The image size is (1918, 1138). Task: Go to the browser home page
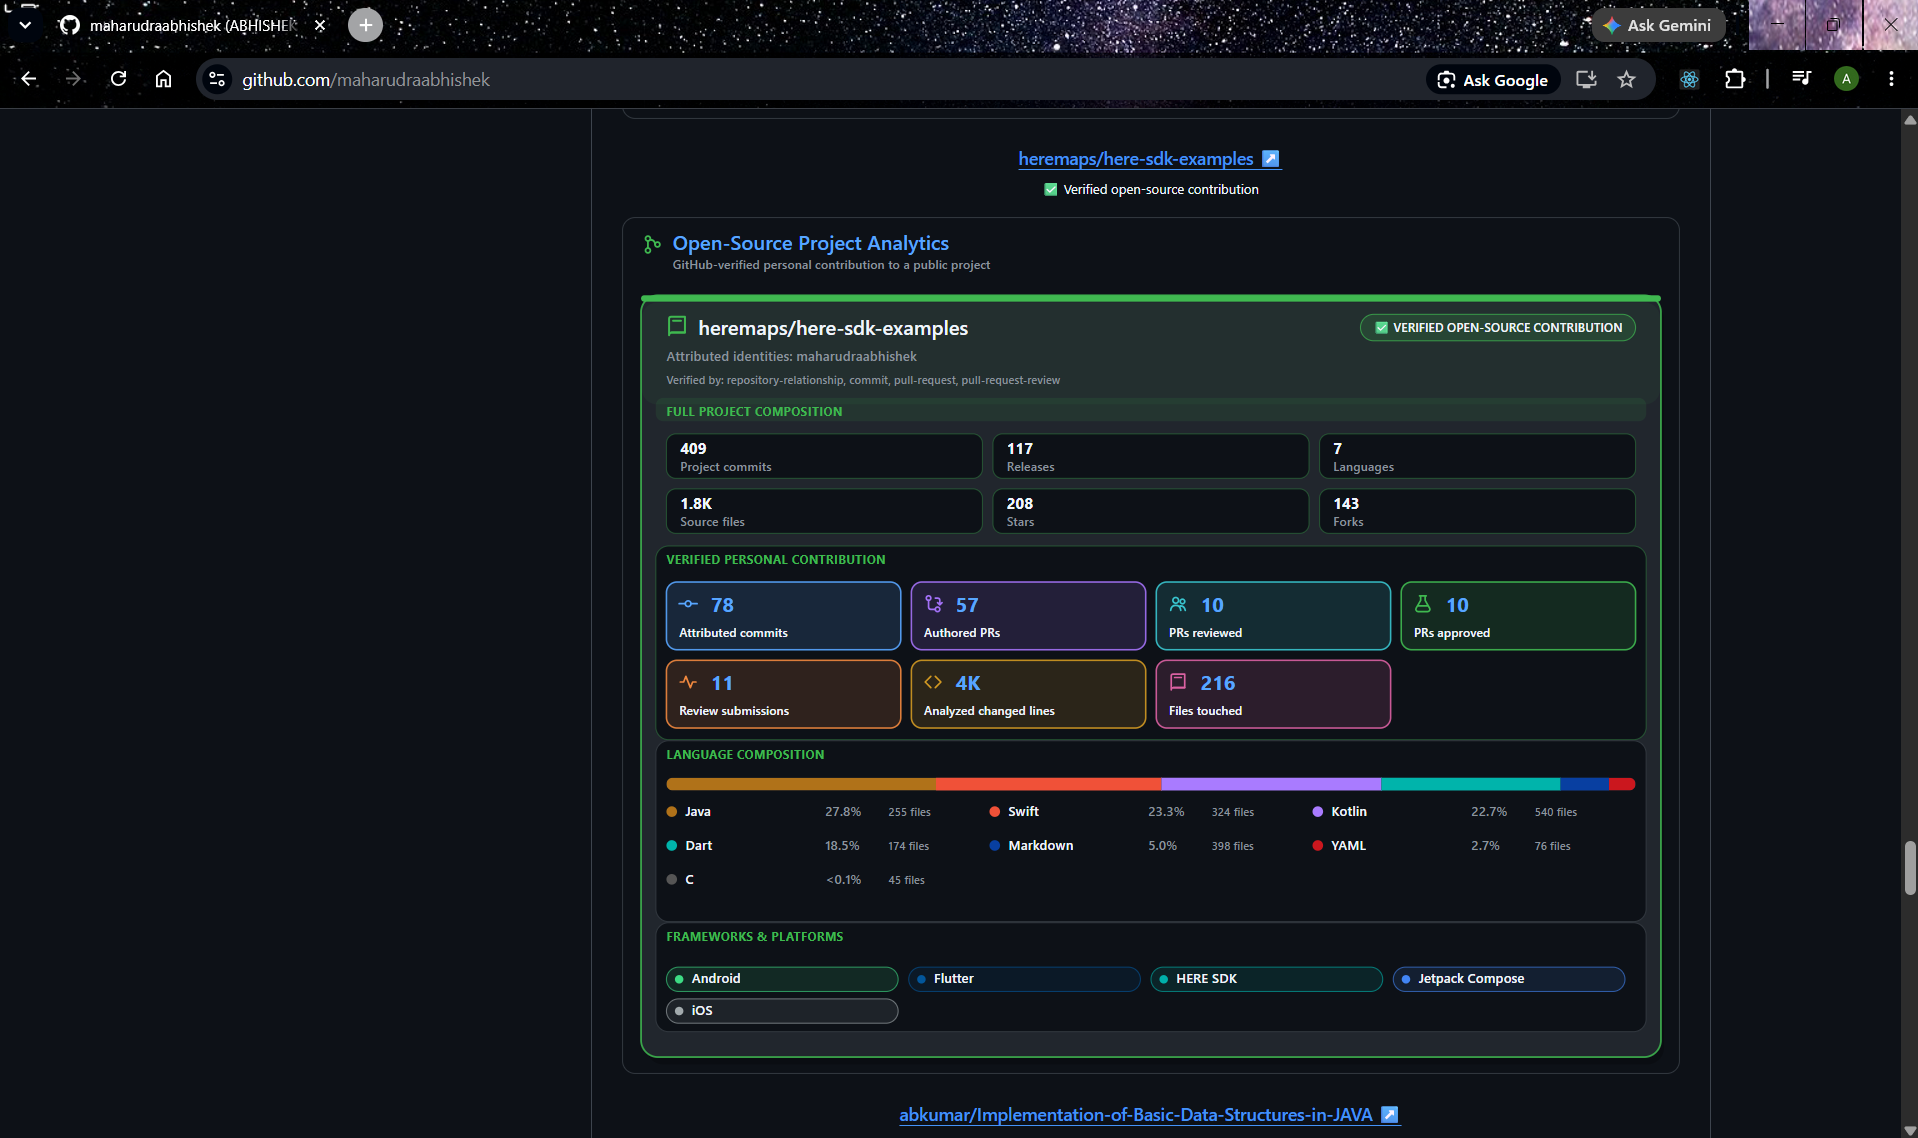click(x=163, y=79)
